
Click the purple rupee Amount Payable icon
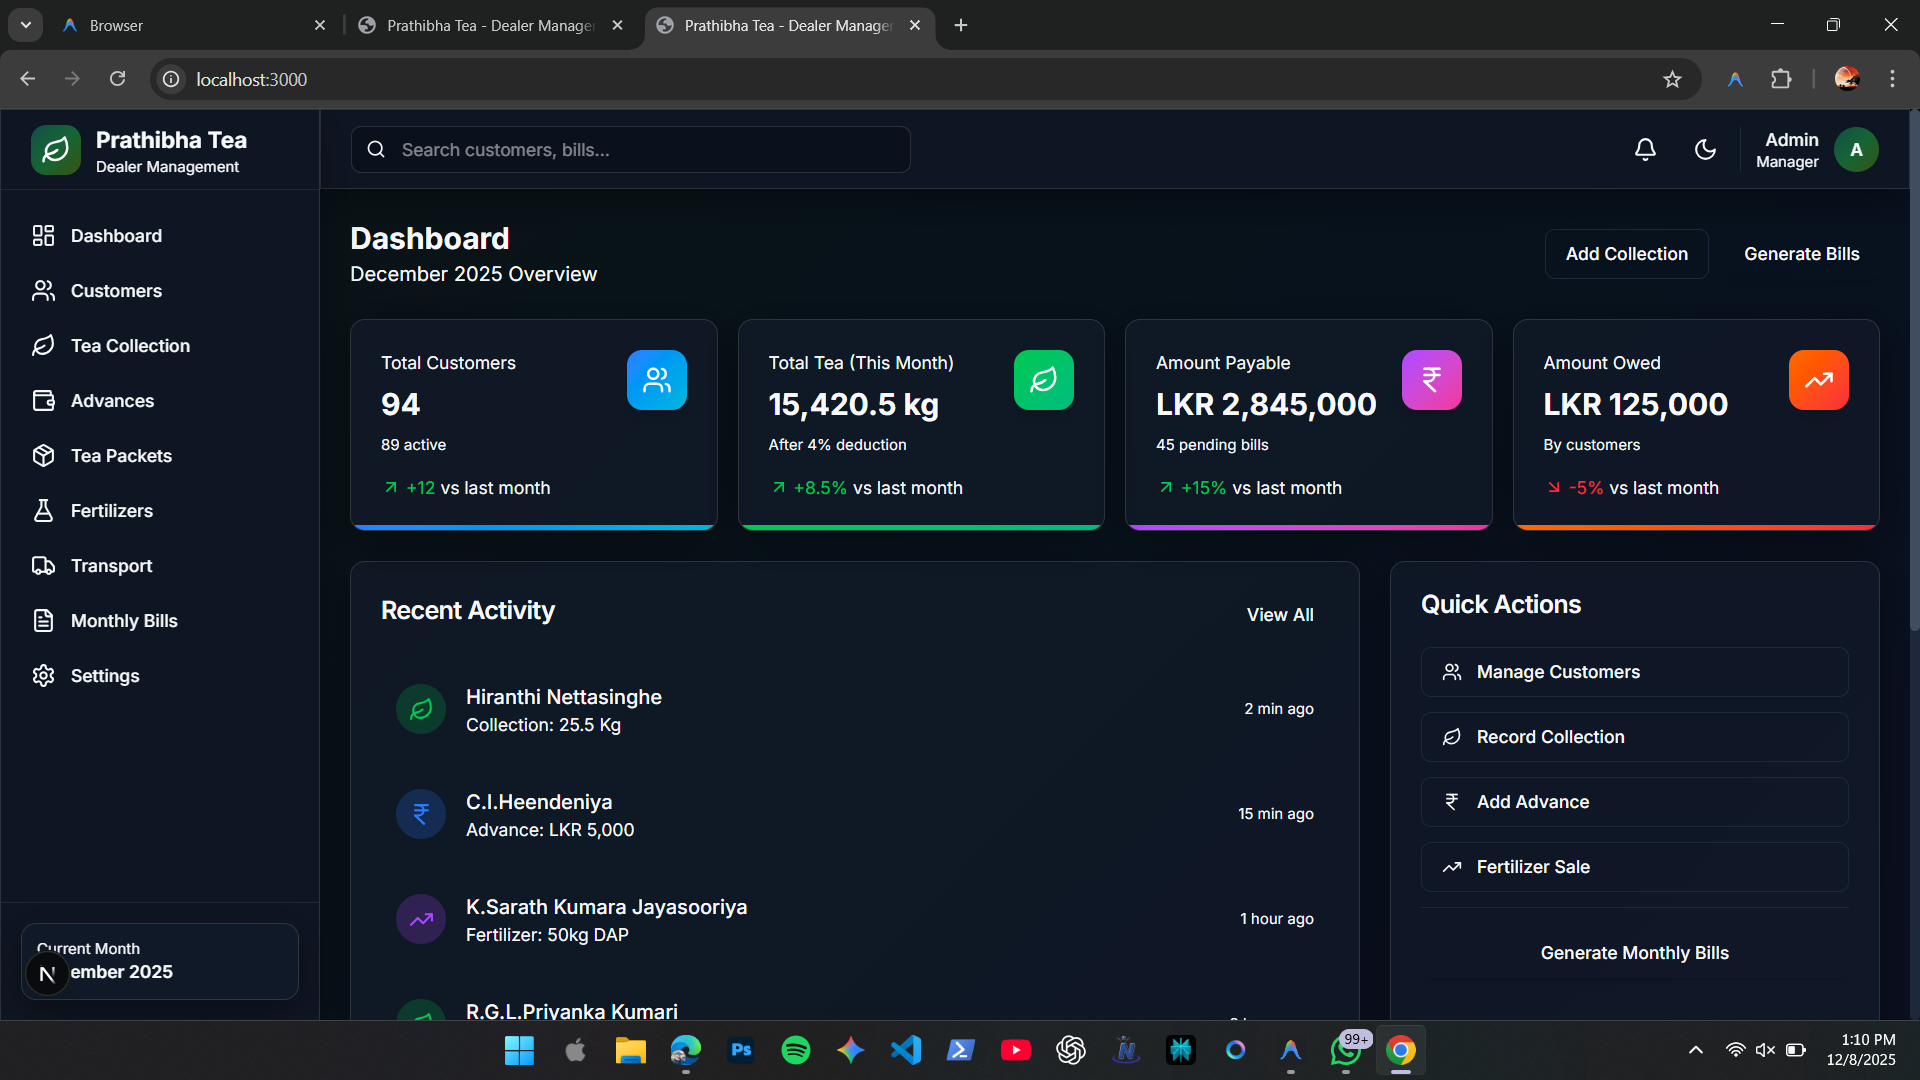1431,380
